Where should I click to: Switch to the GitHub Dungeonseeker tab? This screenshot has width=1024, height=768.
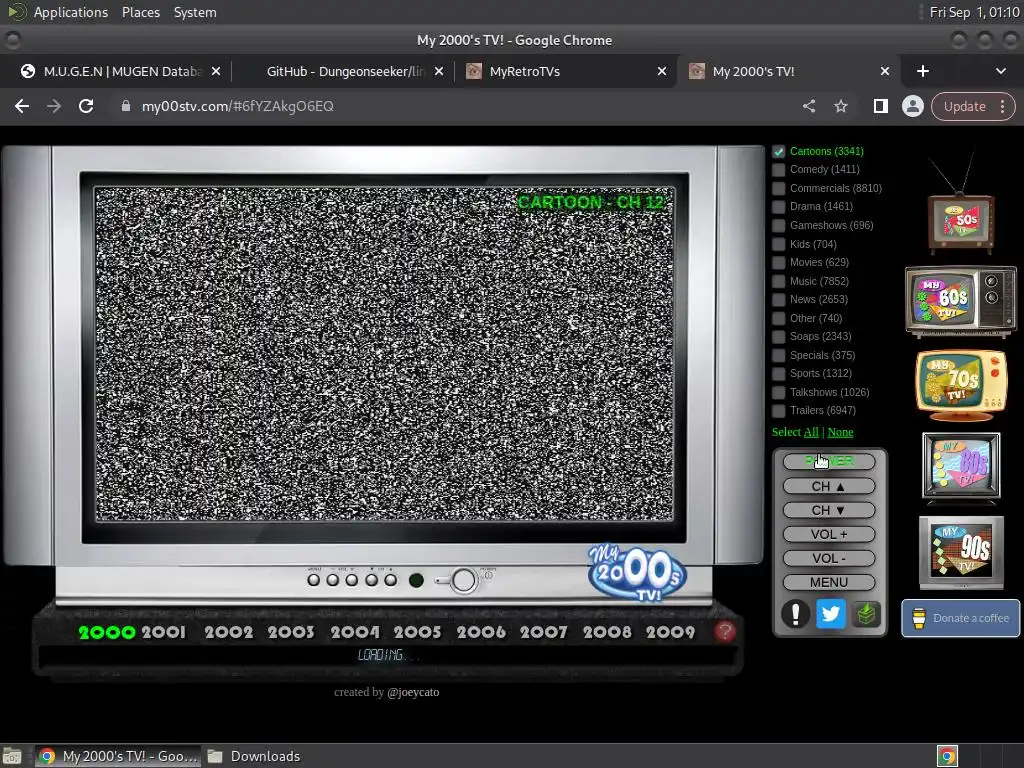[345, 71]
